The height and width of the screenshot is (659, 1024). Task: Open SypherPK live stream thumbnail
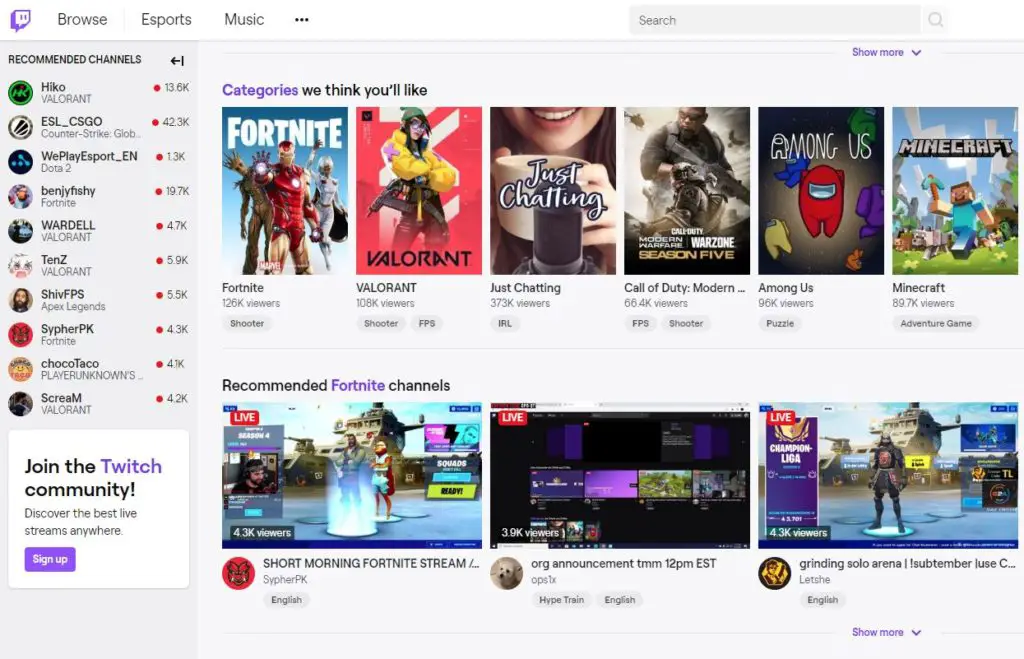(x=352, y=475)
